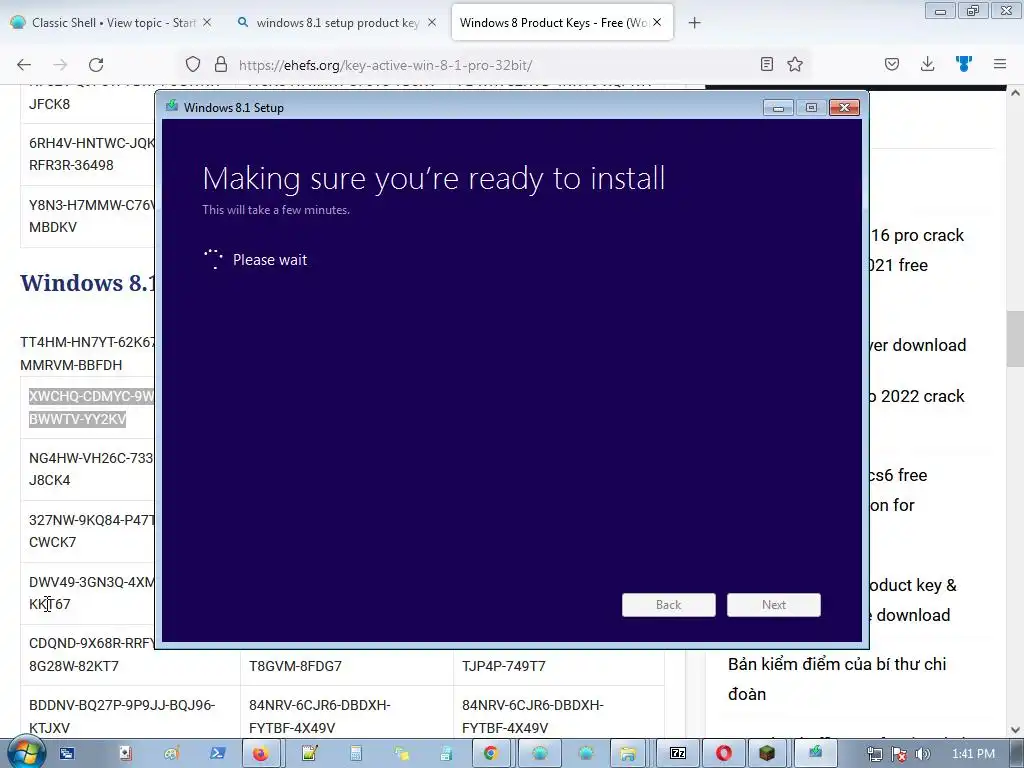Screen dimensions: 1024x768
Task: Open the 7-Zip taskbar icon
Action: (678, 753)
